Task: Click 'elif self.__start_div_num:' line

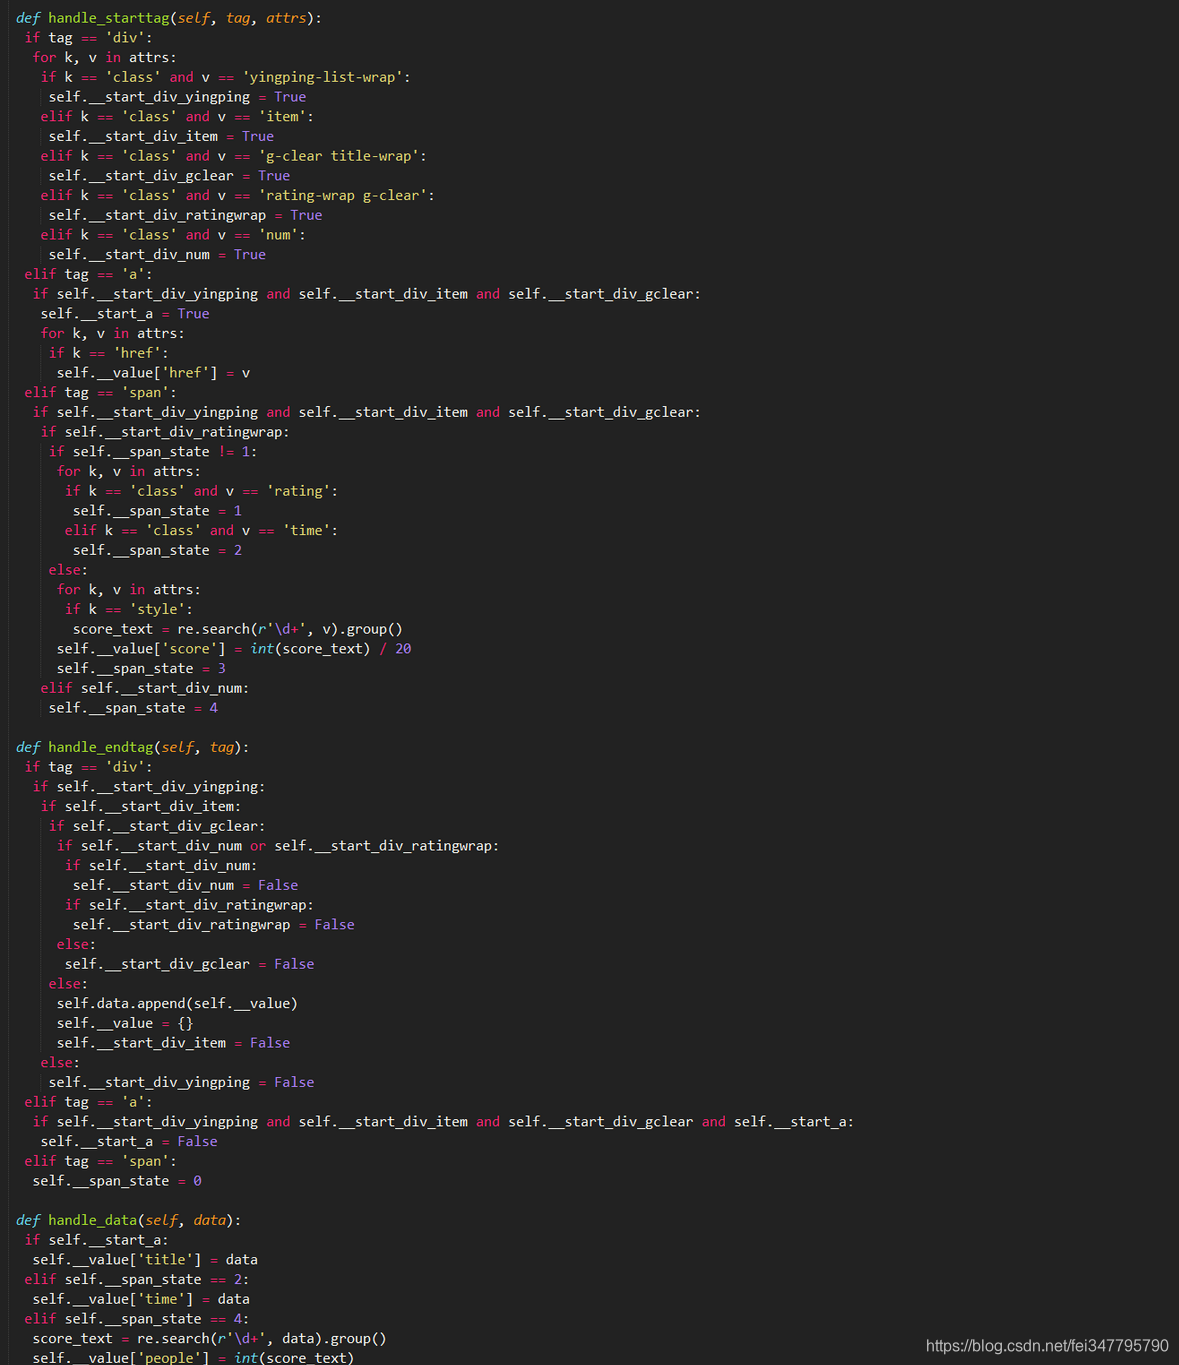Action: pyautogui.click(x=145, y=688)
